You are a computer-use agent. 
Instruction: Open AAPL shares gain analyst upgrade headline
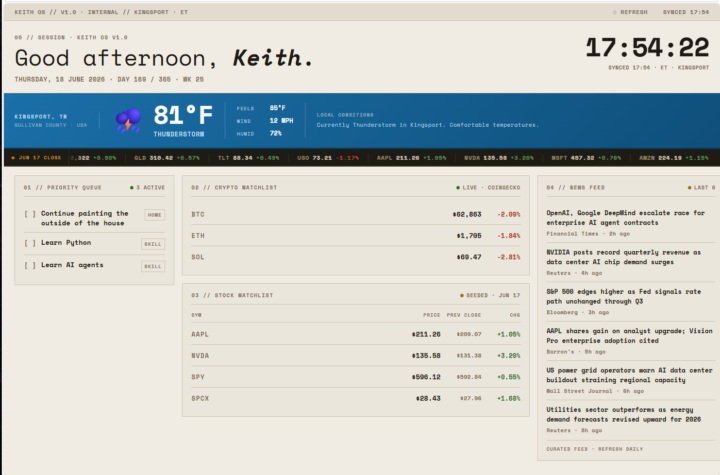(x=629, y=336)
